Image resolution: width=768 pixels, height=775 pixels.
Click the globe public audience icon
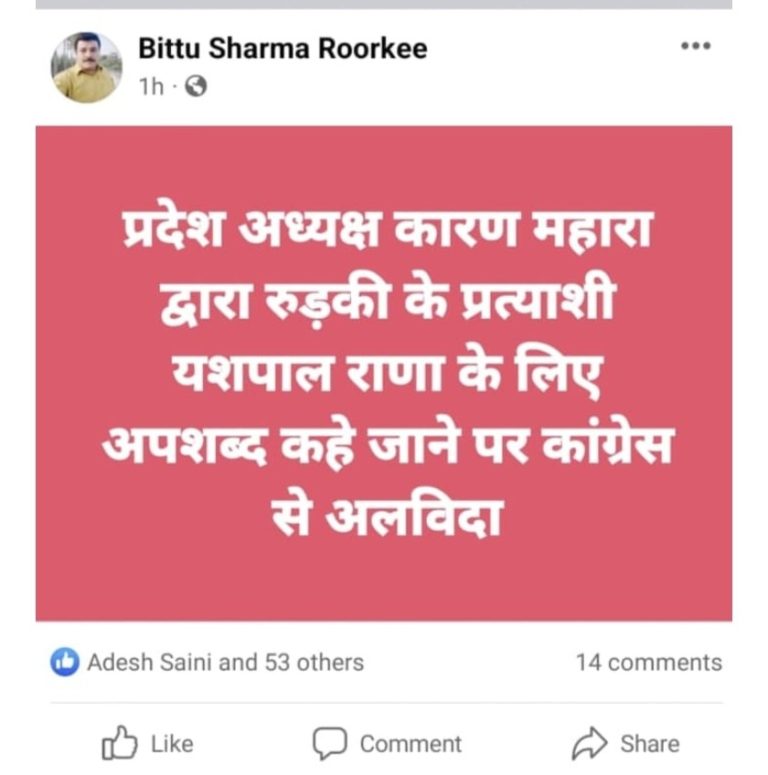point(196,86)
